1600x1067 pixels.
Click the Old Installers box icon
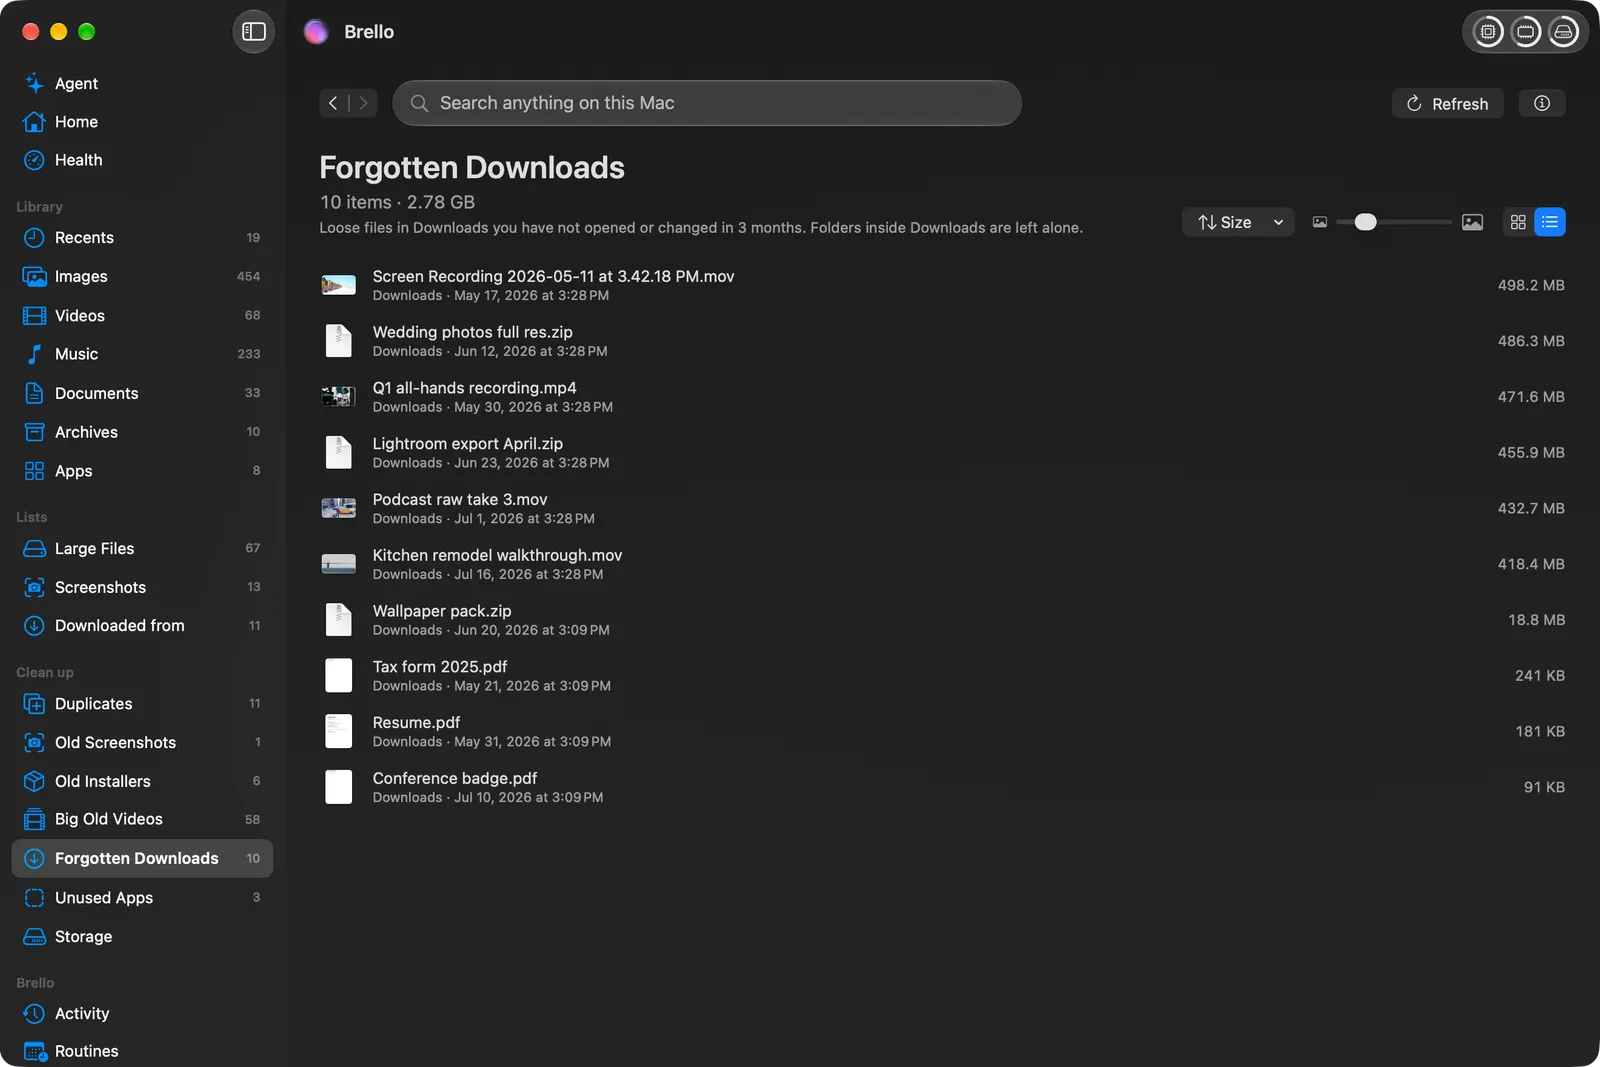[34, 781]
